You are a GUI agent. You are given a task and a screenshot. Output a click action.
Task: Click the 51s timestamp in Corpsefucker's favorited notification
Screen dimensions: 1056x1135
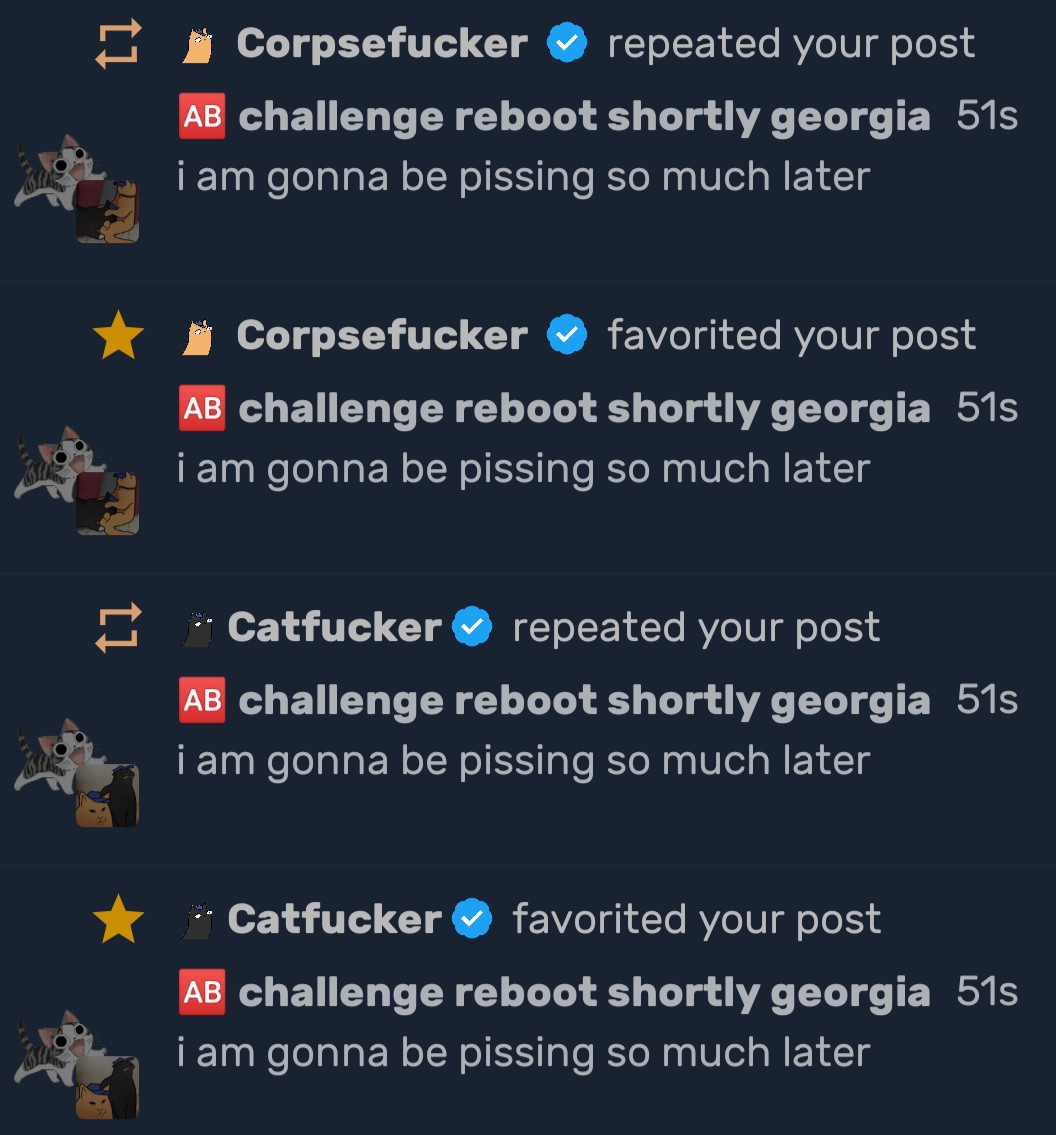click(x=987, y=408)
